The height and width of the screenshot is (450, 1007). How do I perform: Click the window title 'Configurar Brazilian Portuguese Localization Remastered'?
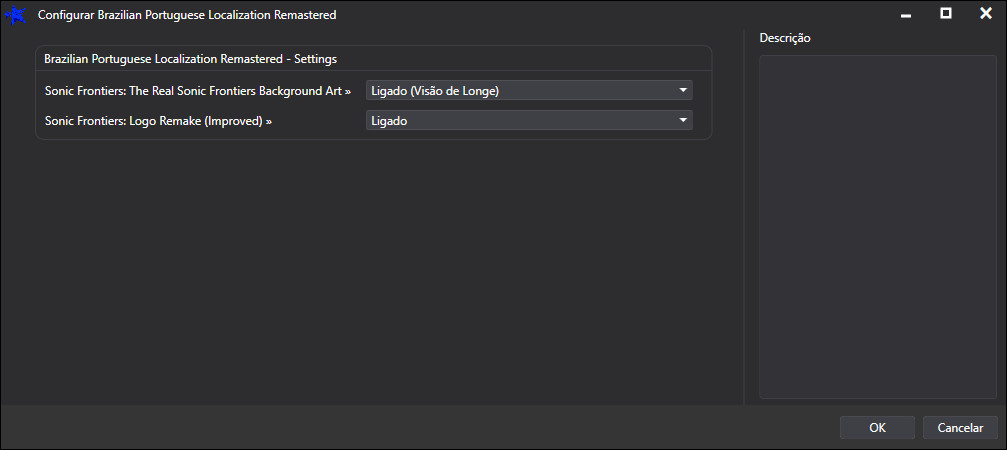coord(187,15)
